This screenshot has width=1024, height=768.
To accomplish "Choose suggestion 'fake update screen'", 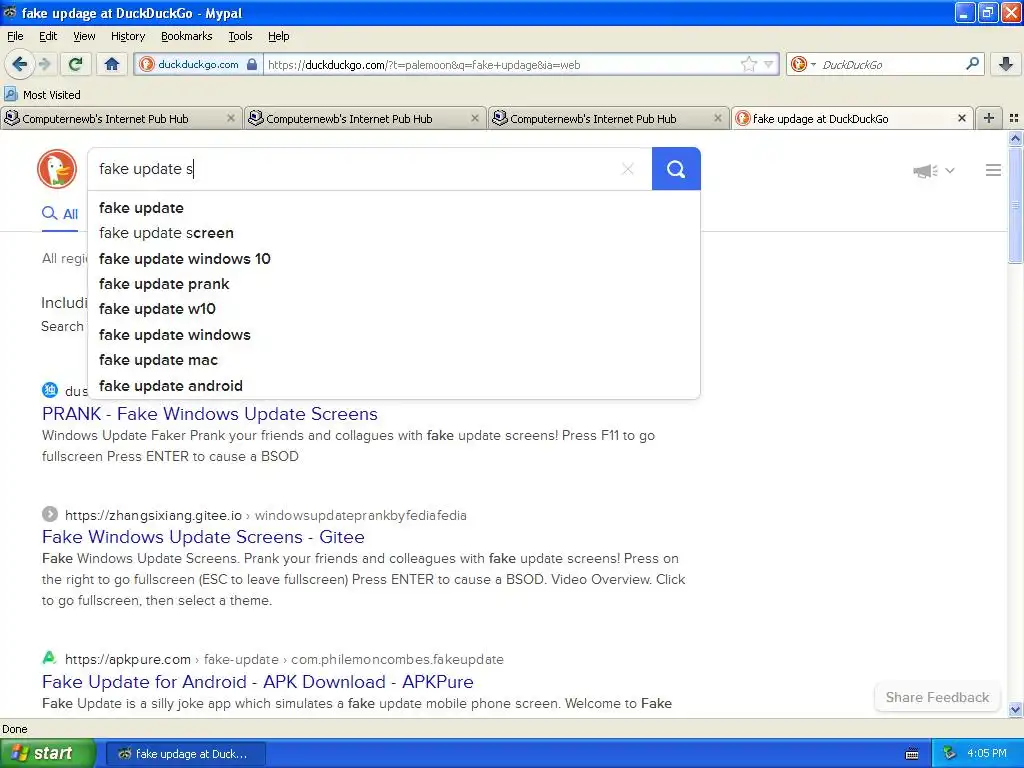I will (394, 232).
